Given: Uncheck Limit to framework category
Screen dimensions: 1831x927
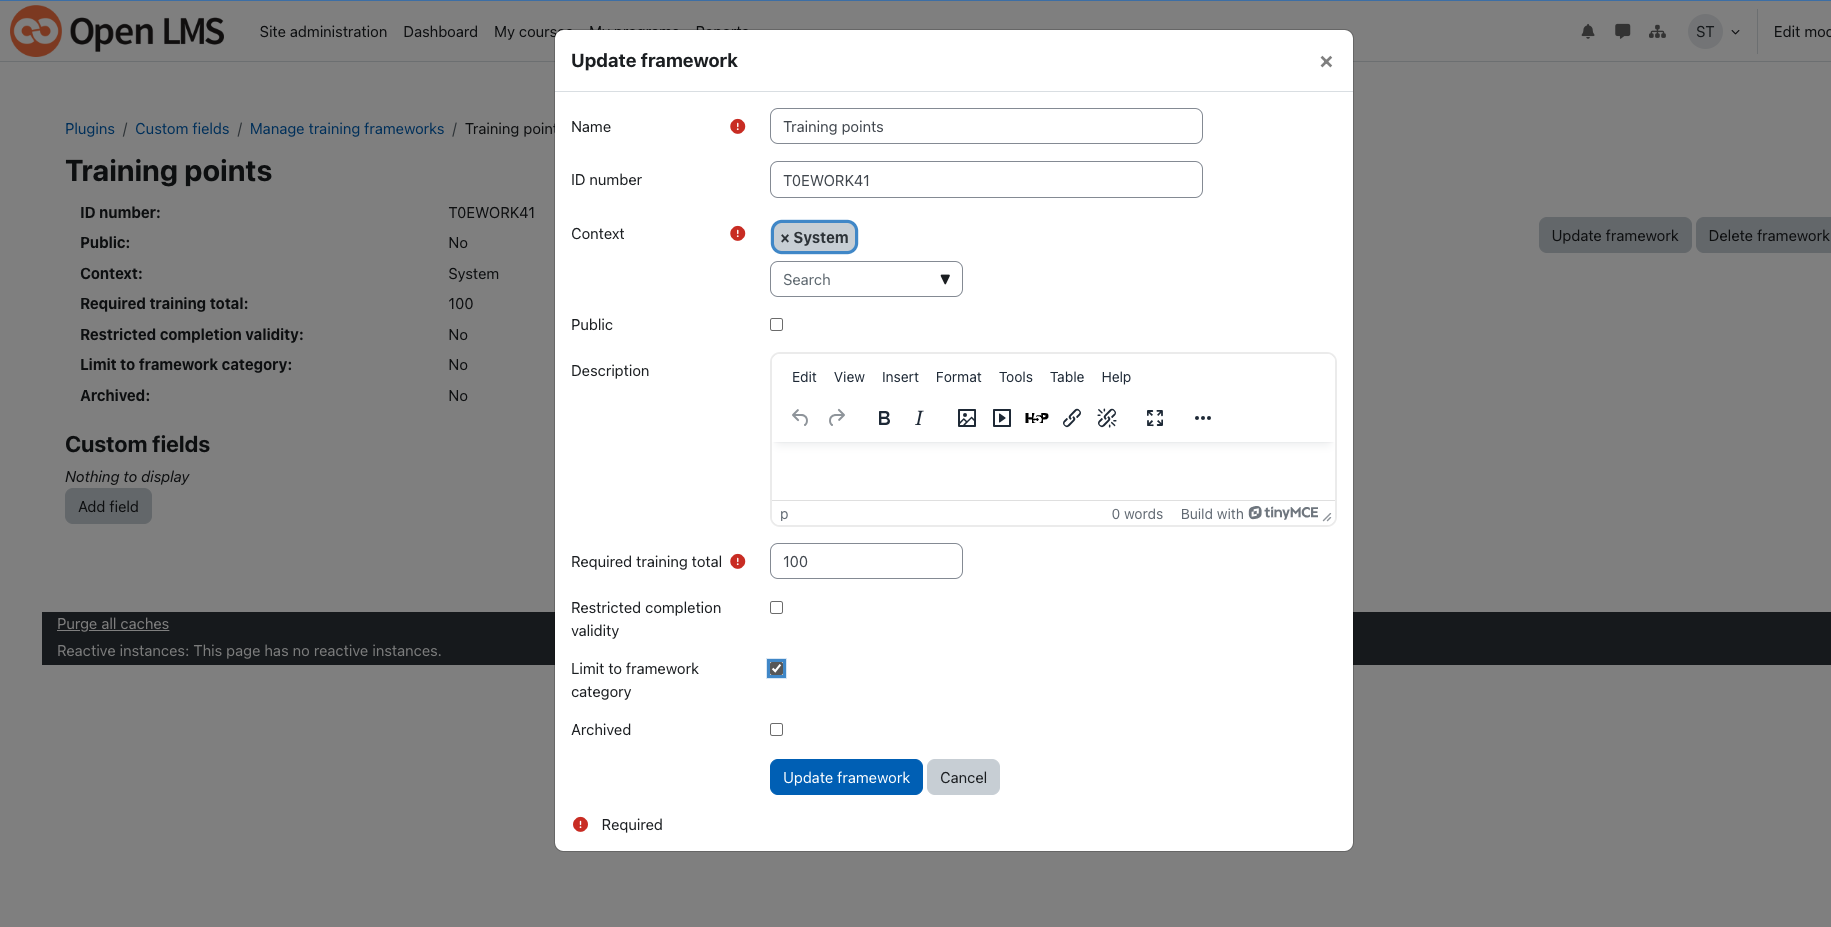Looking at the screenshot, I should (776, 668).
